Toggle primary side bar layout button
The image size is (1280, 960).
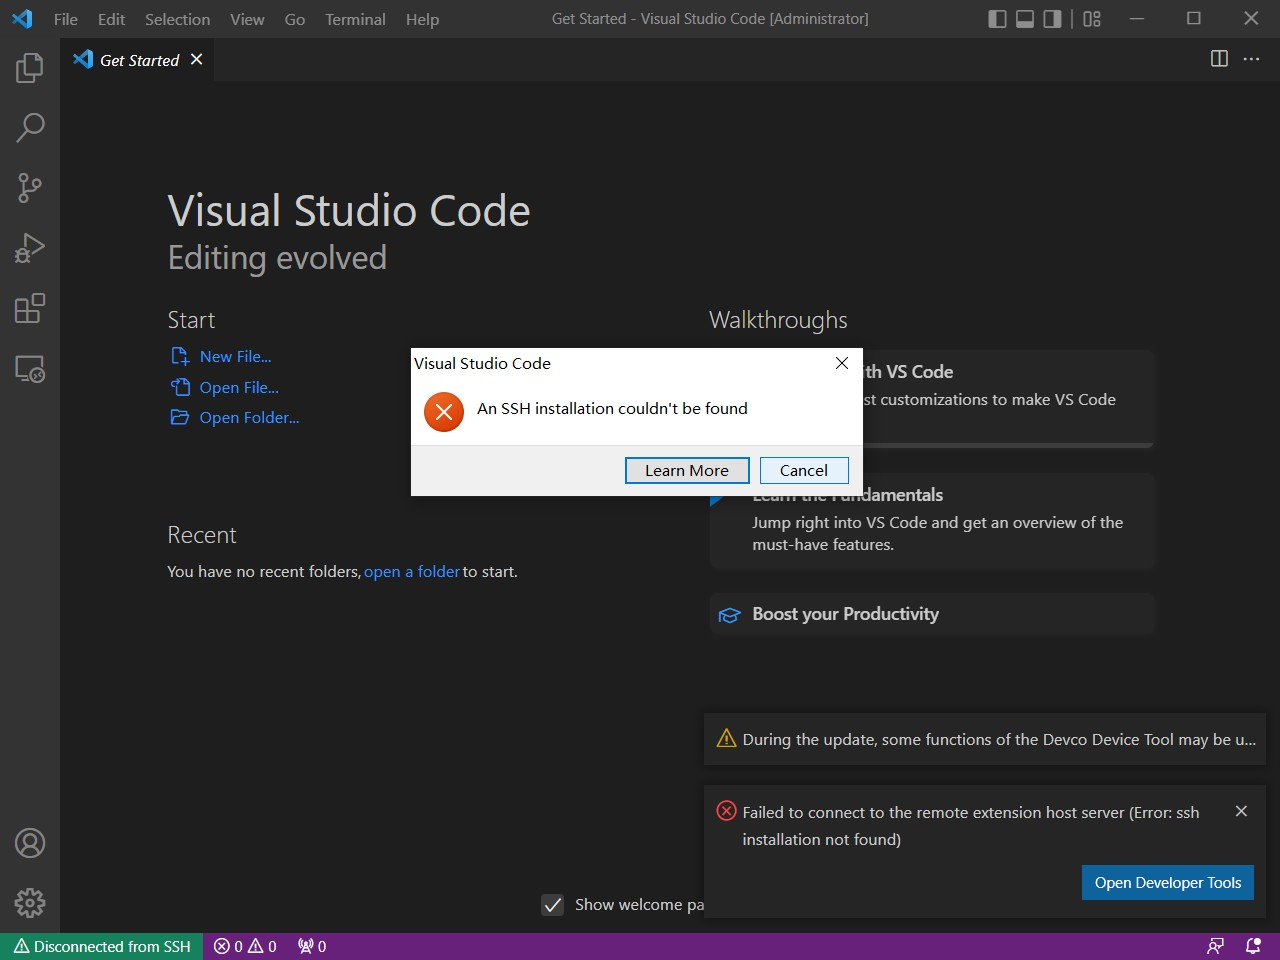[997, 19]
